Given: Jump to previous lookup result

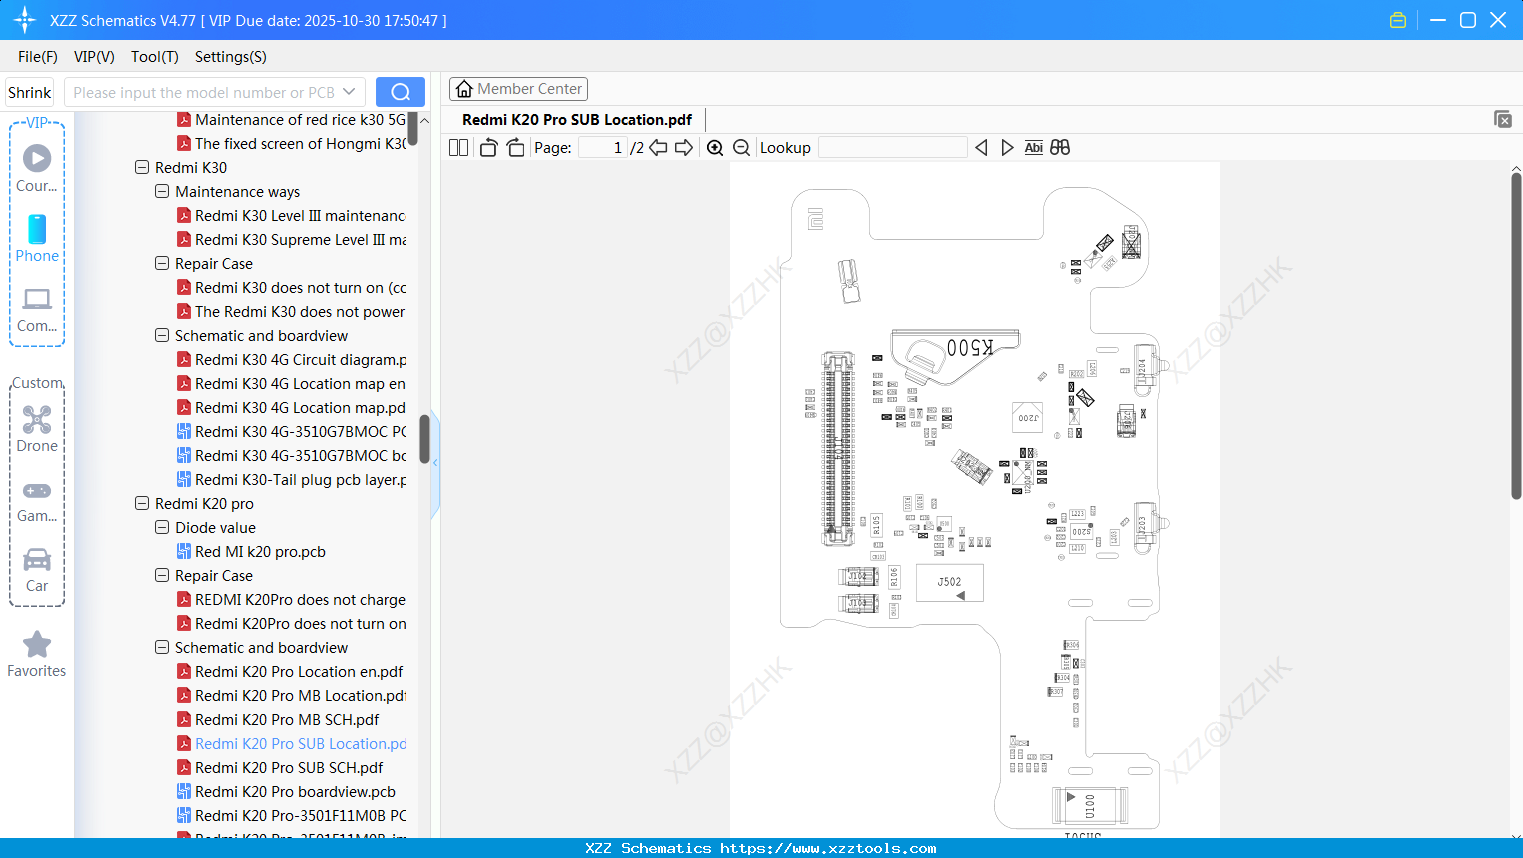Looking at the screenshot, I should [x=981, y=148].
